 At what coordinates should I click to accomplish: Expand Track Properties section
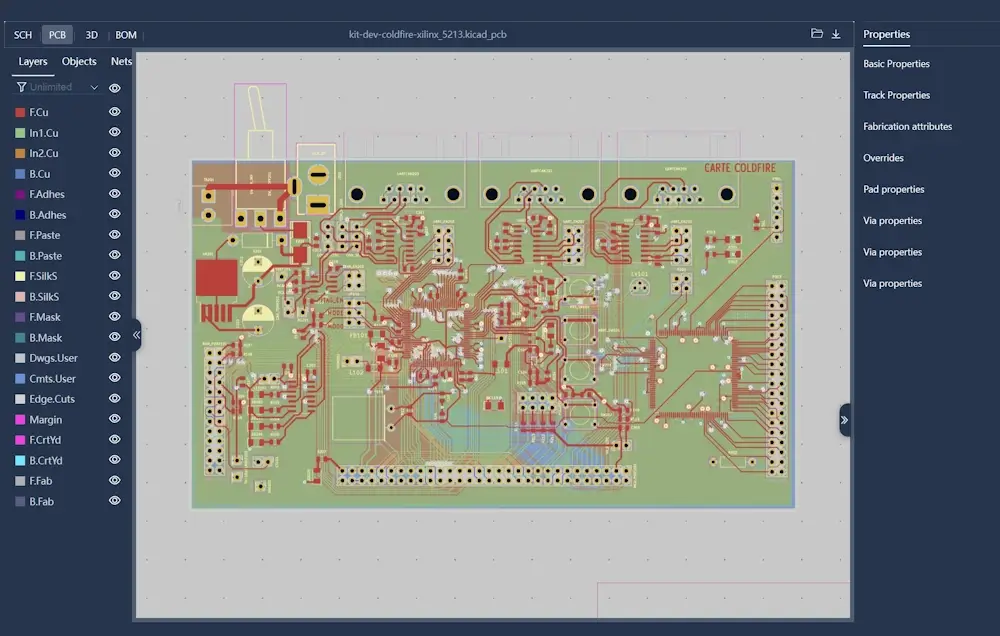click(x=896, y=95)
